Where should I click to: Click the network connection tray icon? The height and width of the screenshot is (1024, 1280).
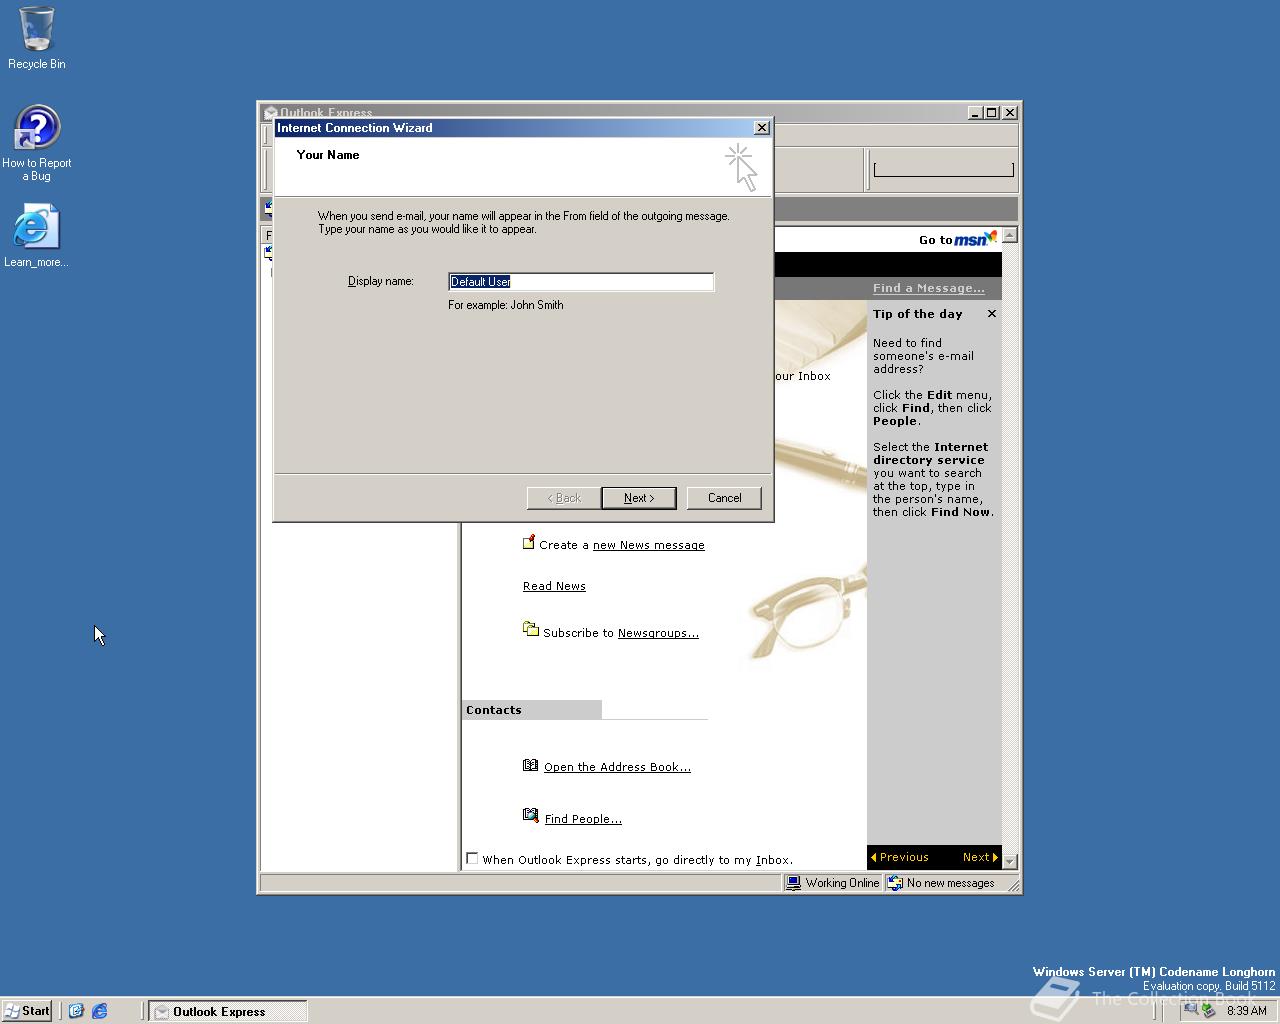click(1190, 1010)
